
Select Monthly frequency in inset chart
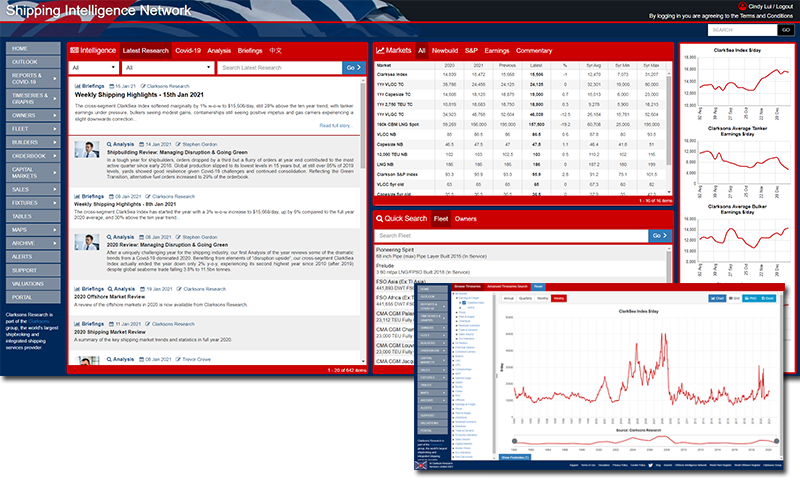(542, 298)
